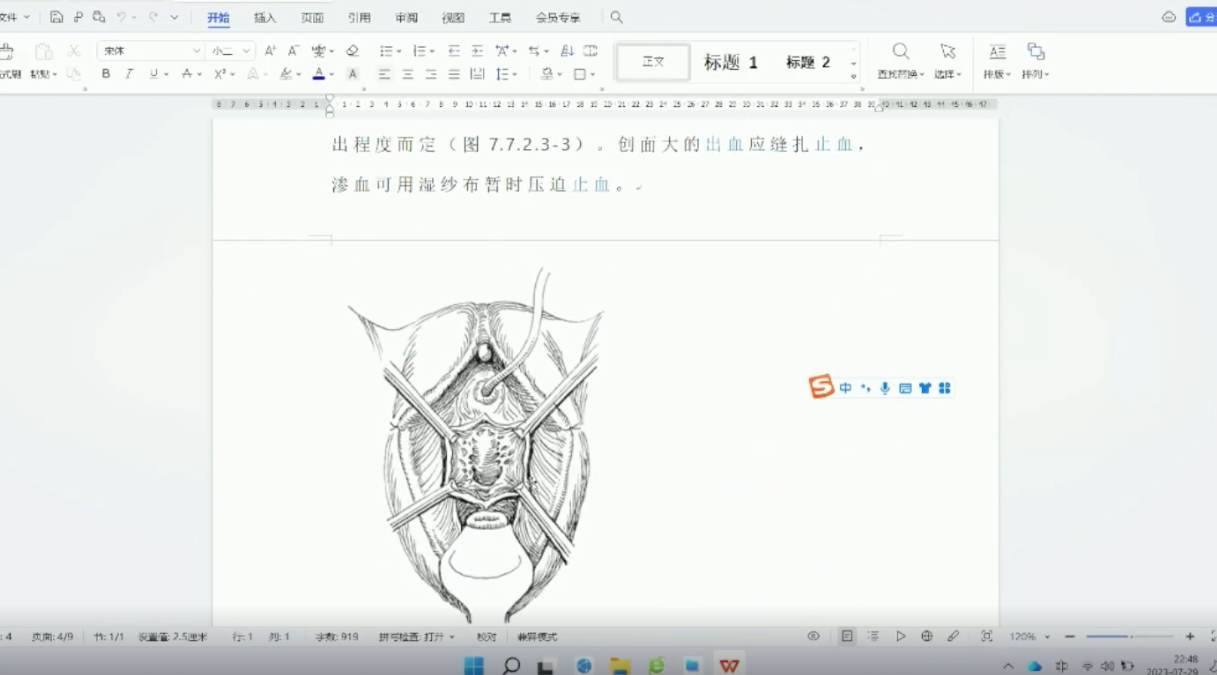Apply the 正文 style
This screenshot has height=675, width=1217.
pos(653,62)
